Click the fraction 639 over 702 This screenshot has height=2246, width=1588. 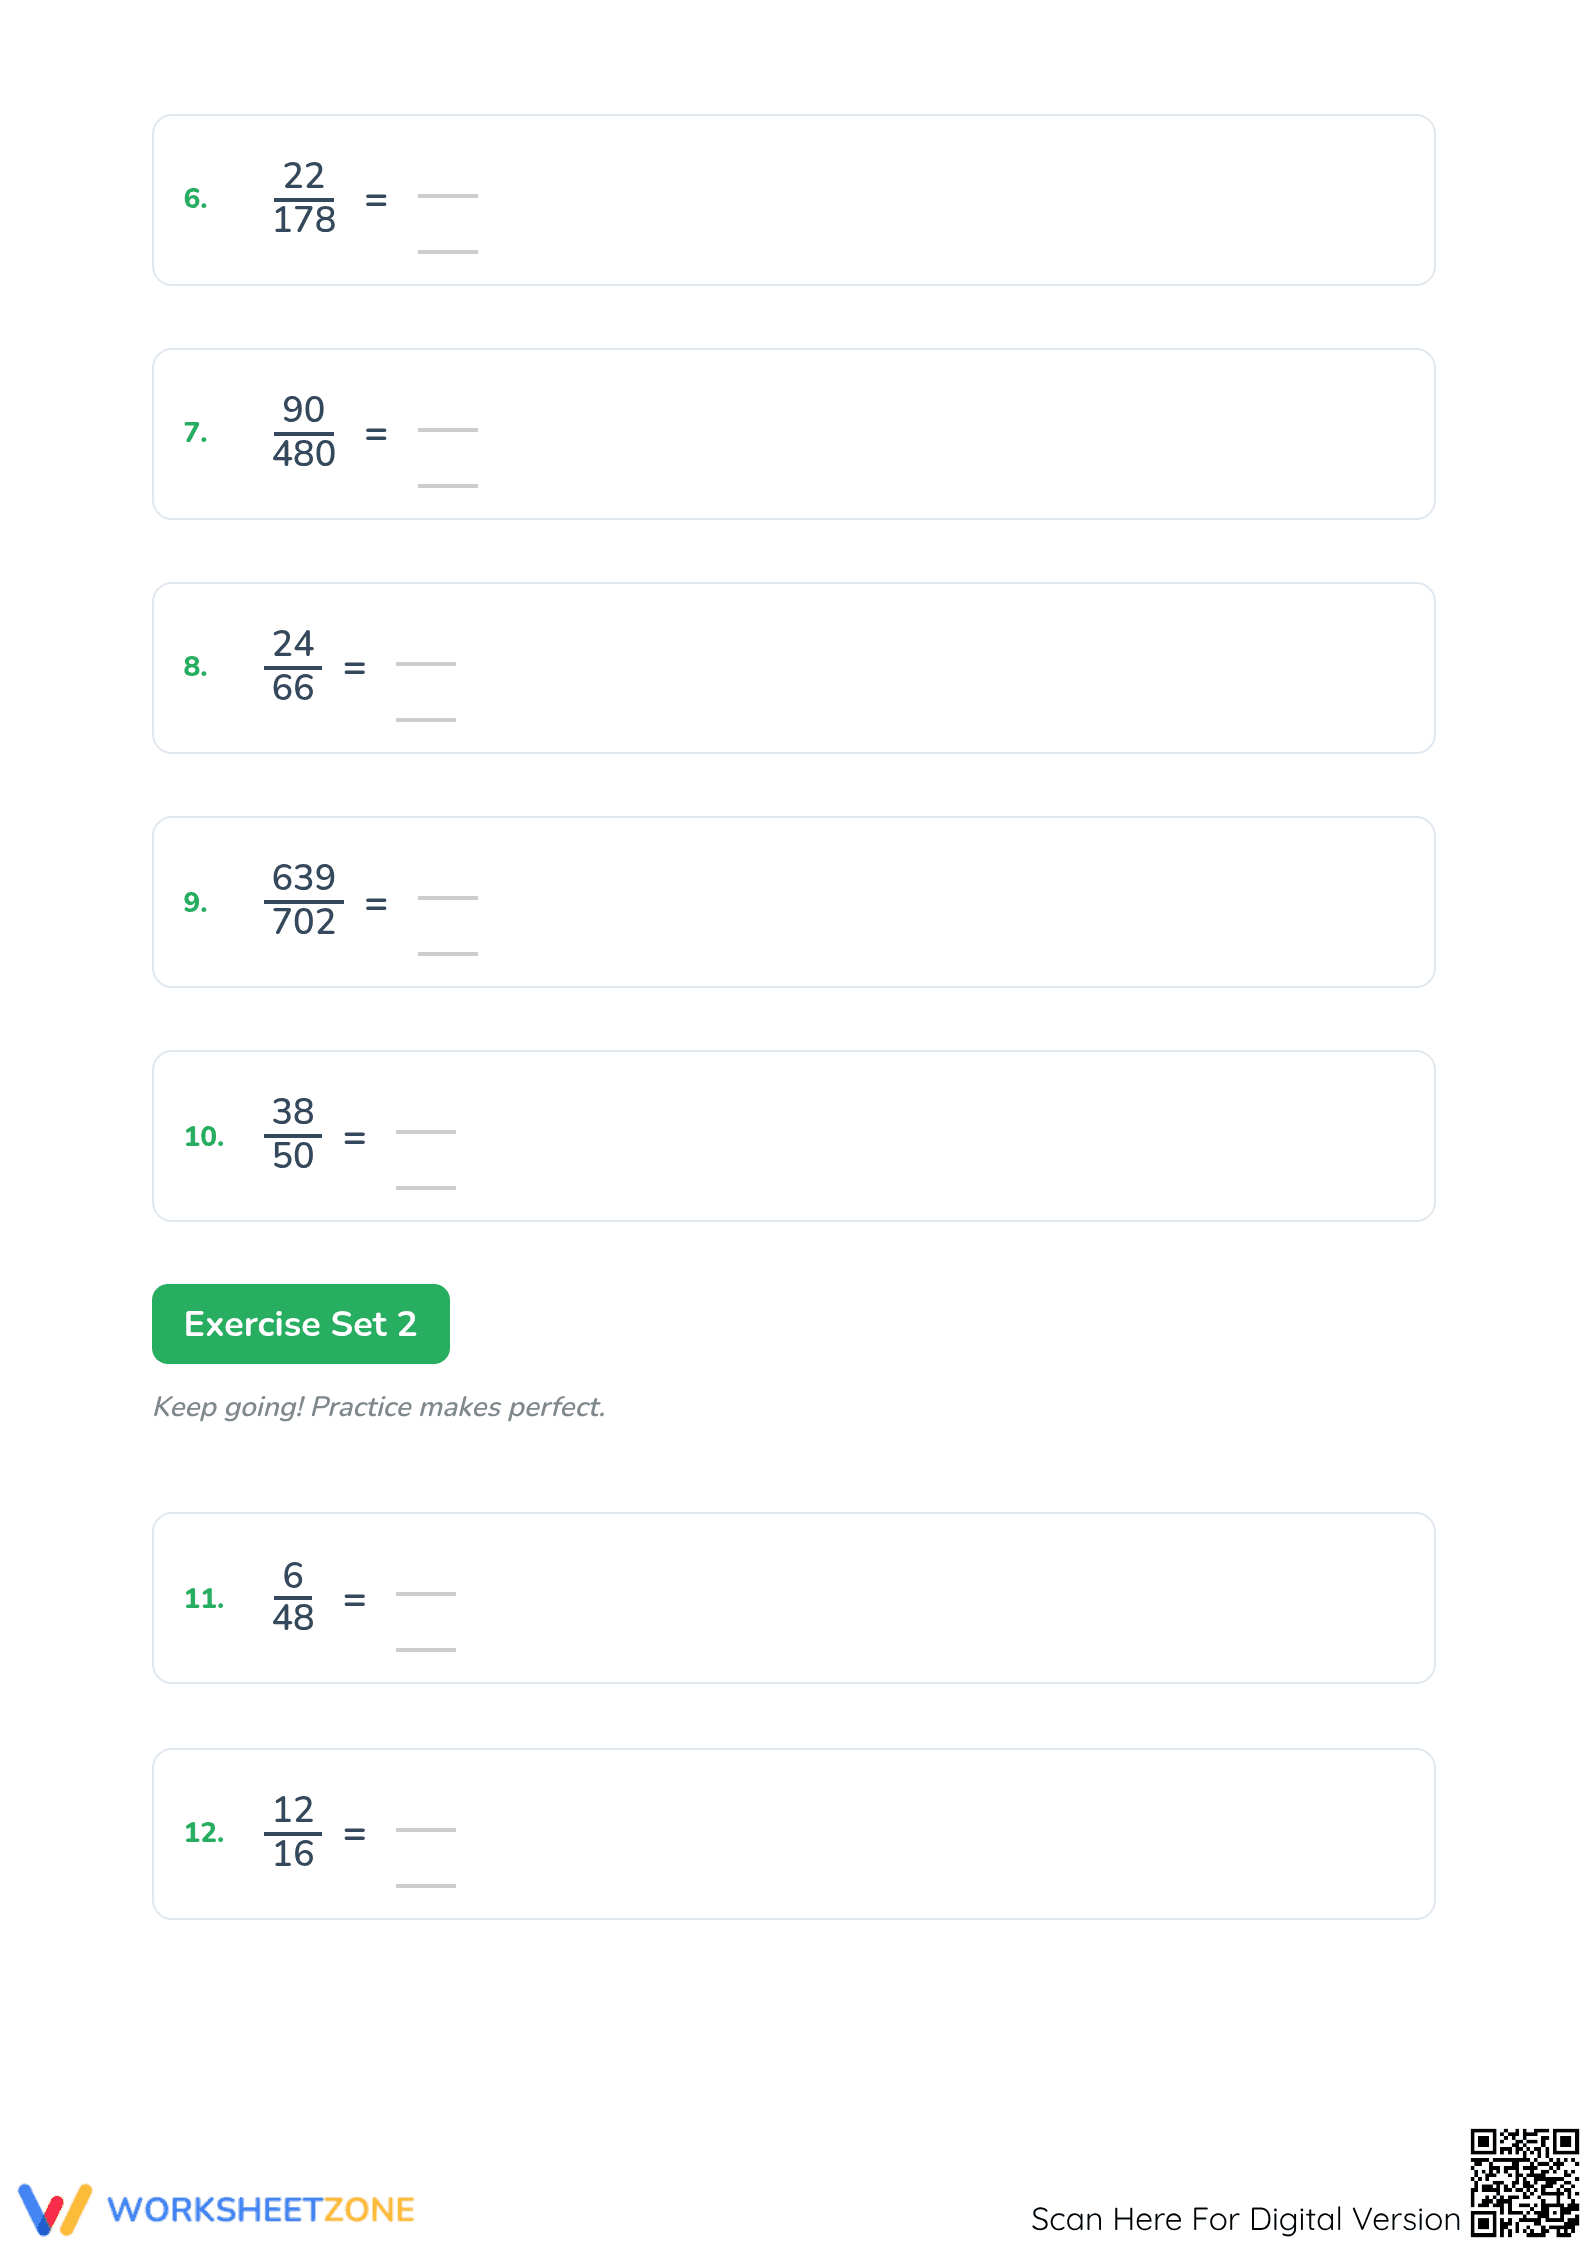coord(304,900)
